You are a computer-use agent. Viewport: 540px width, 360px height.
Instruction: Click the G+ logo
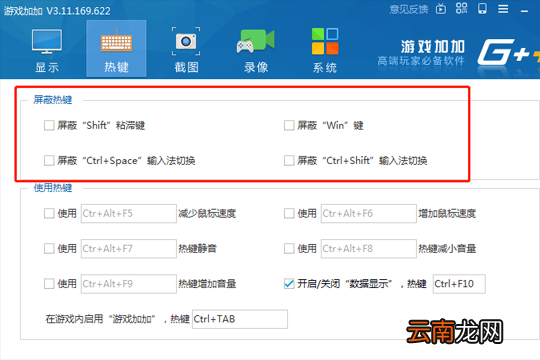coord(508,52)
